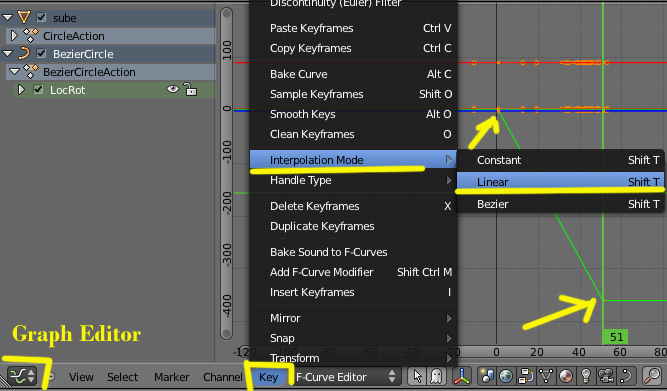
Task: Open the Mirror submenu
Action: click(353, 318)
